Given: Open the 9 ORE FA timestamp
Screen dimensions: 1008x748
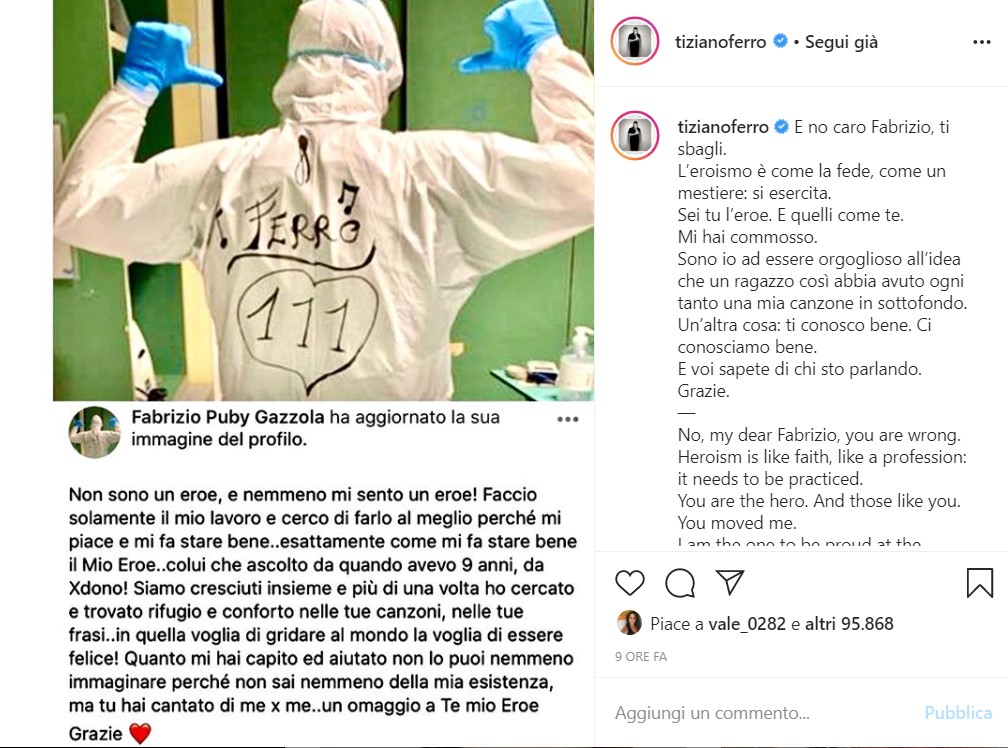Looking at the screenshot, I should [x=641, y=657].
